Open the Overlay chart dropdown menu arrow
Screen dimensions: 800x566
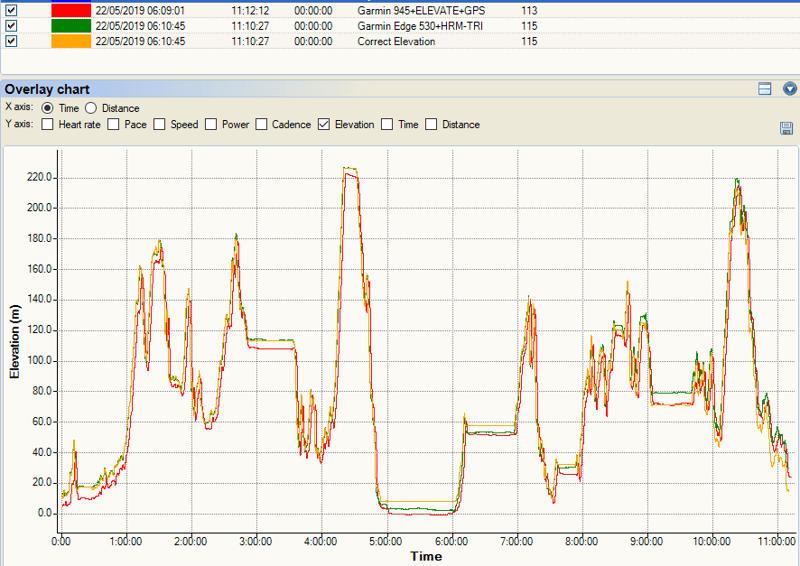point(790,89)
